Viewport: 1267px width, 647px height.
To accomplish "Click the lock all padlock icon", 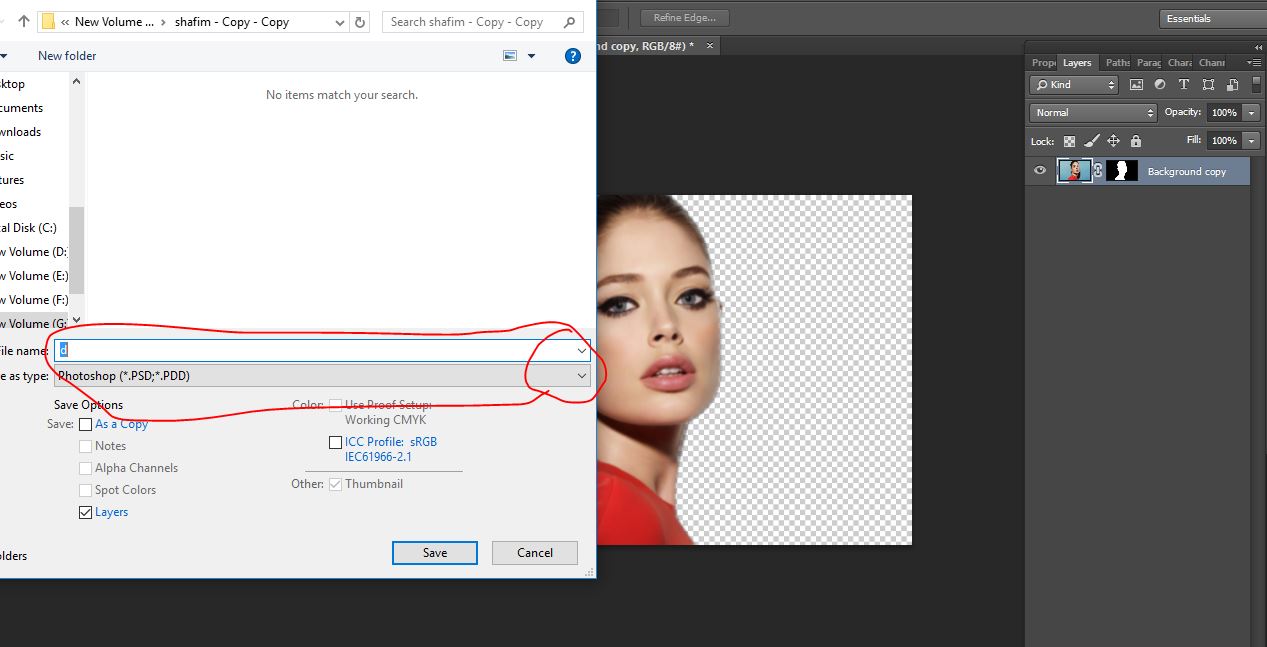I will 1136,140.
